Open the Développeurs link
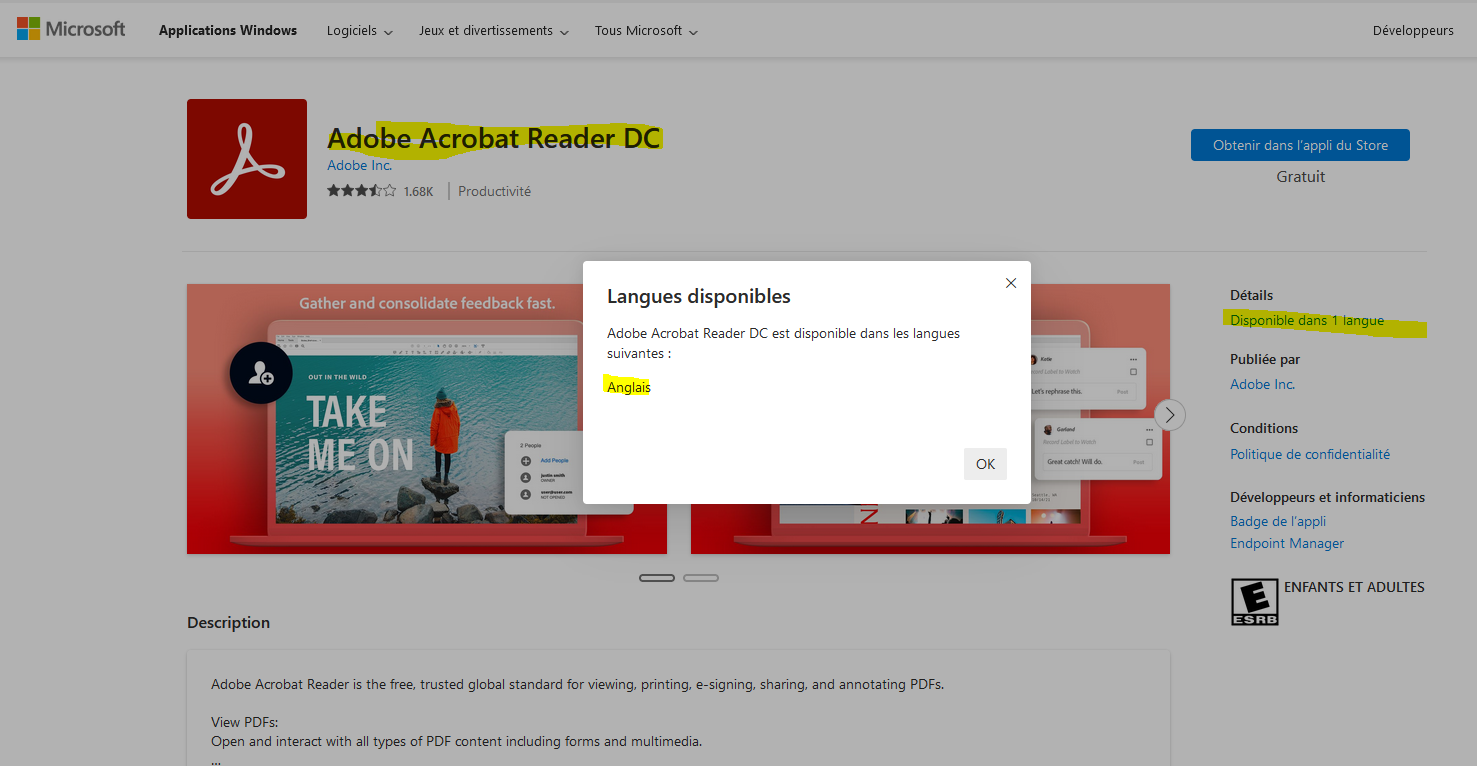Image resolution: width=1477 pixels, height=766 pixels. [x=1413, y=31]
